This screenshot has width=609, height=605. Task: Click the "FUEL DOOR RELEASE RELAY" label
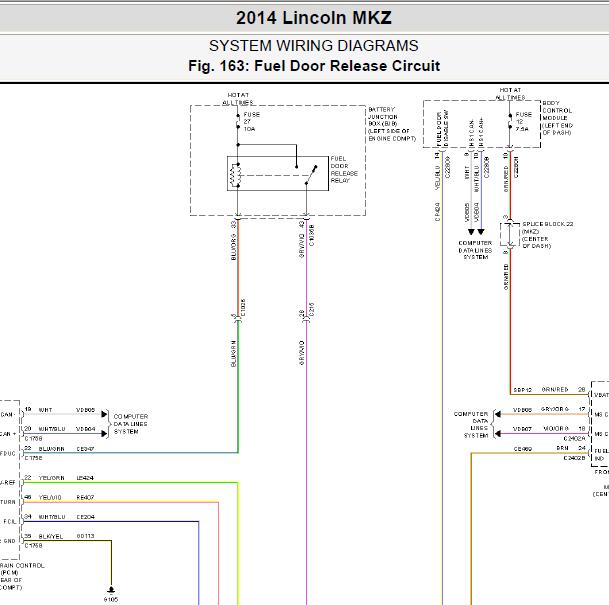(x=344, y=169)
